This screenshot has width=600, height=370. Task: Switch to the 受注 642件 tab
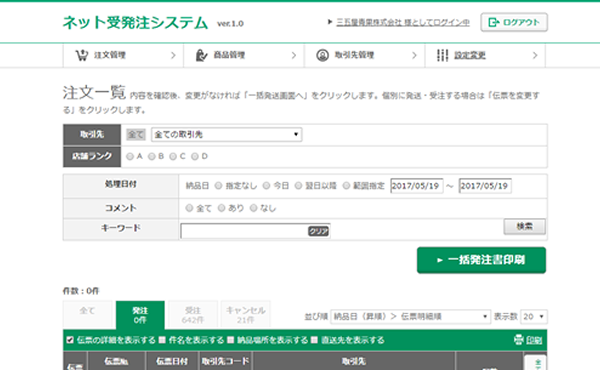coord(193,315)
